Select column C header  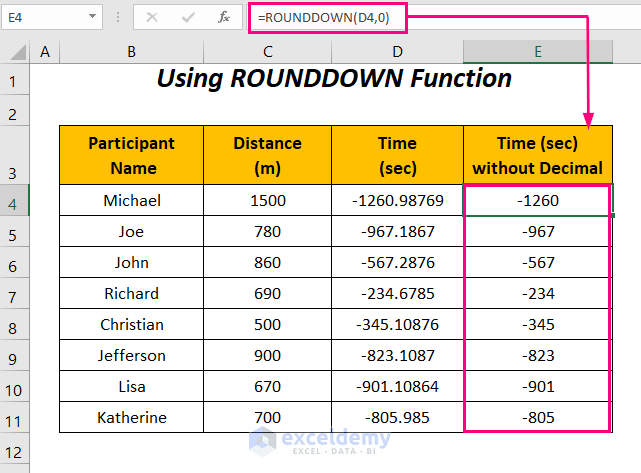(267, 52)
